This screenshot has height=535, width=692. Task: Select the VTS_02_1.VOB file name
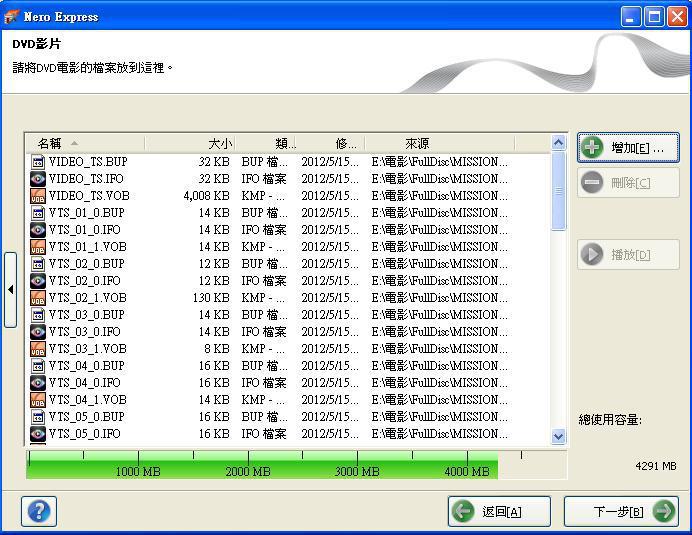pyautogui.click(x=88, y=298)
